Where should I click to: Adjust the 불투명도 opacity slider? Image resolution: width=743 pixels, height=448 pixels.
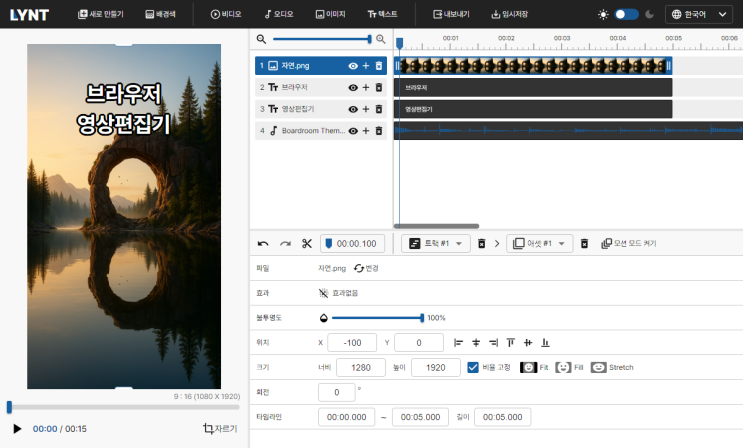pyautogui.click(x=377, y=318)
